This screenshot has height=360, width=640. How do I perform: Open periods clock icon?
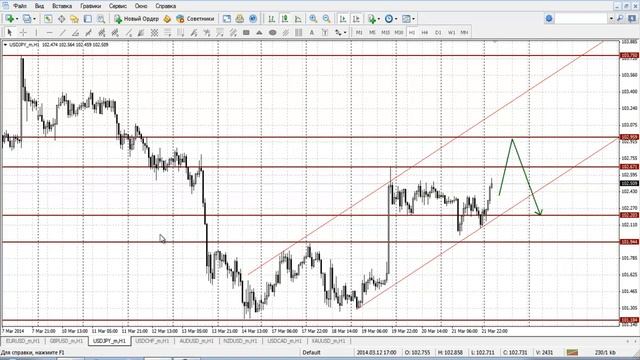pyautogui.click(x=389, y=19)
